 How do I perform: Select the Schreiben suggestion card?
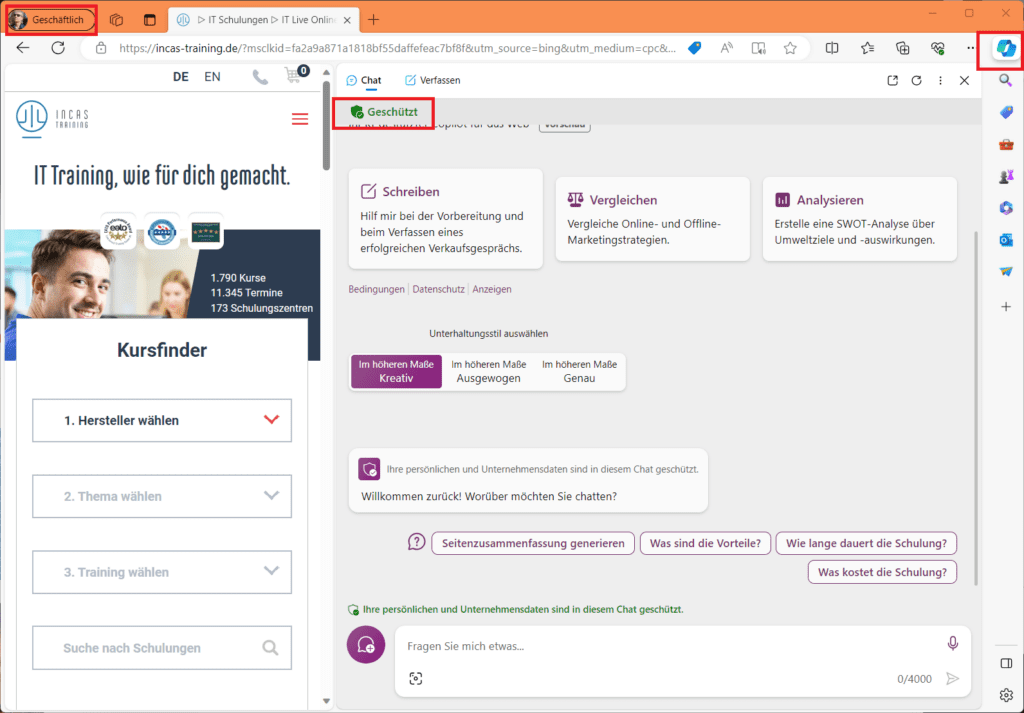[x=445, y=219]
